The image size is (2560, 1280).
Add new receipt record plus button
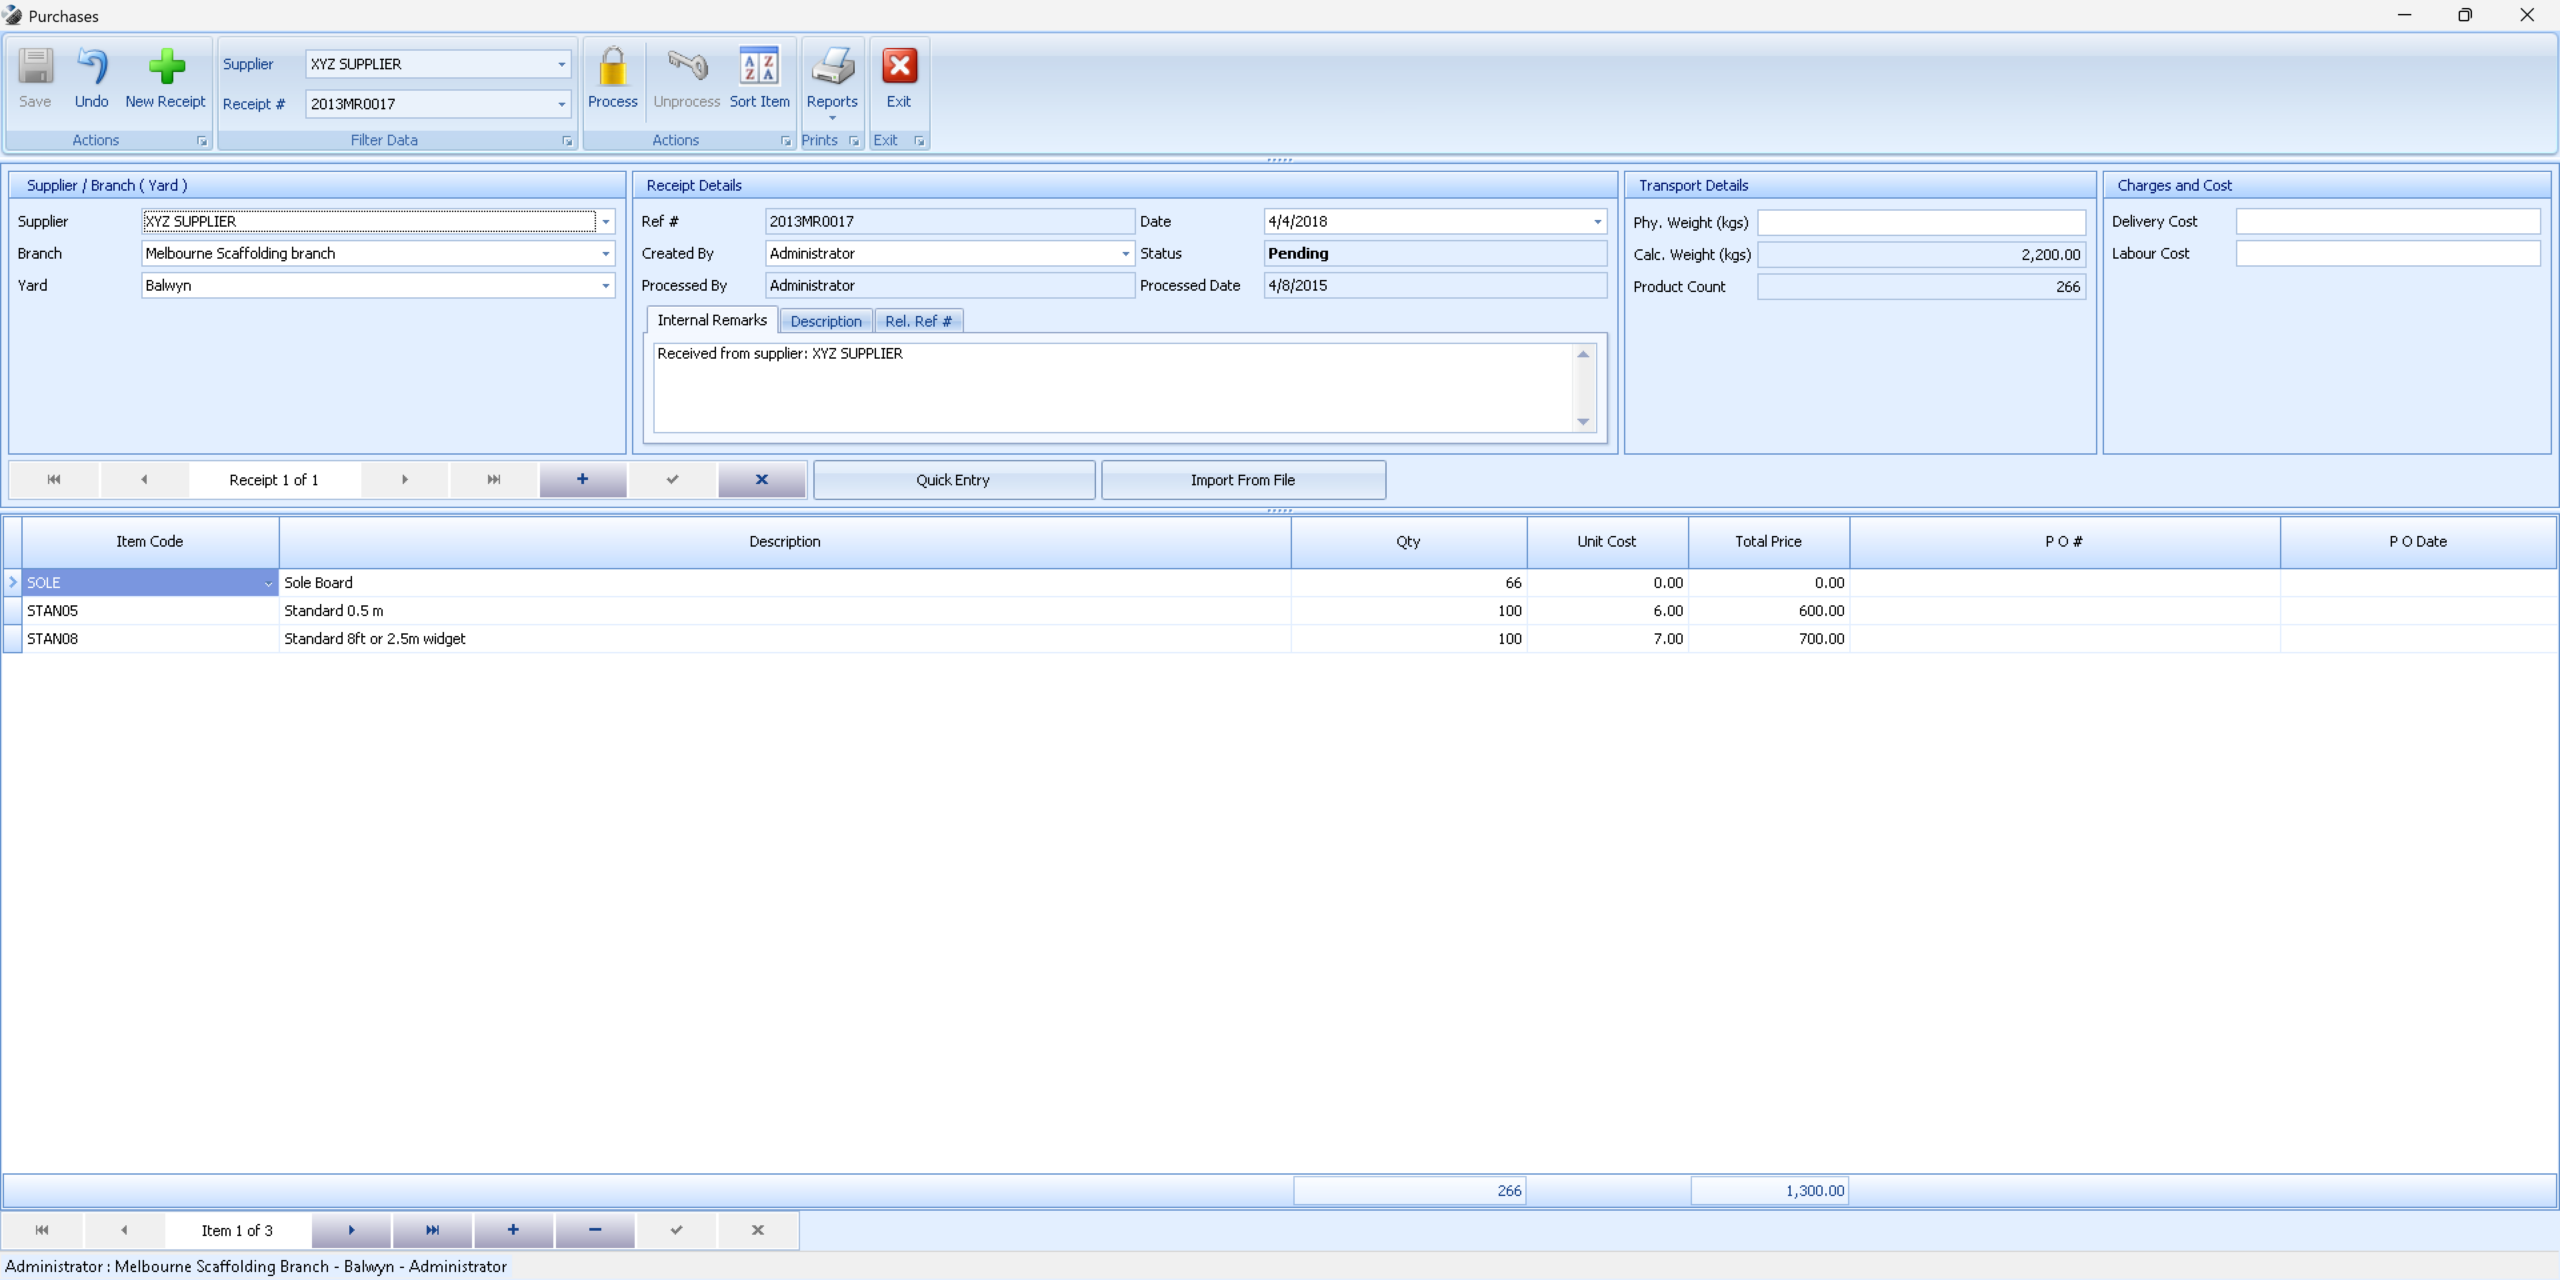click(583, 480)
